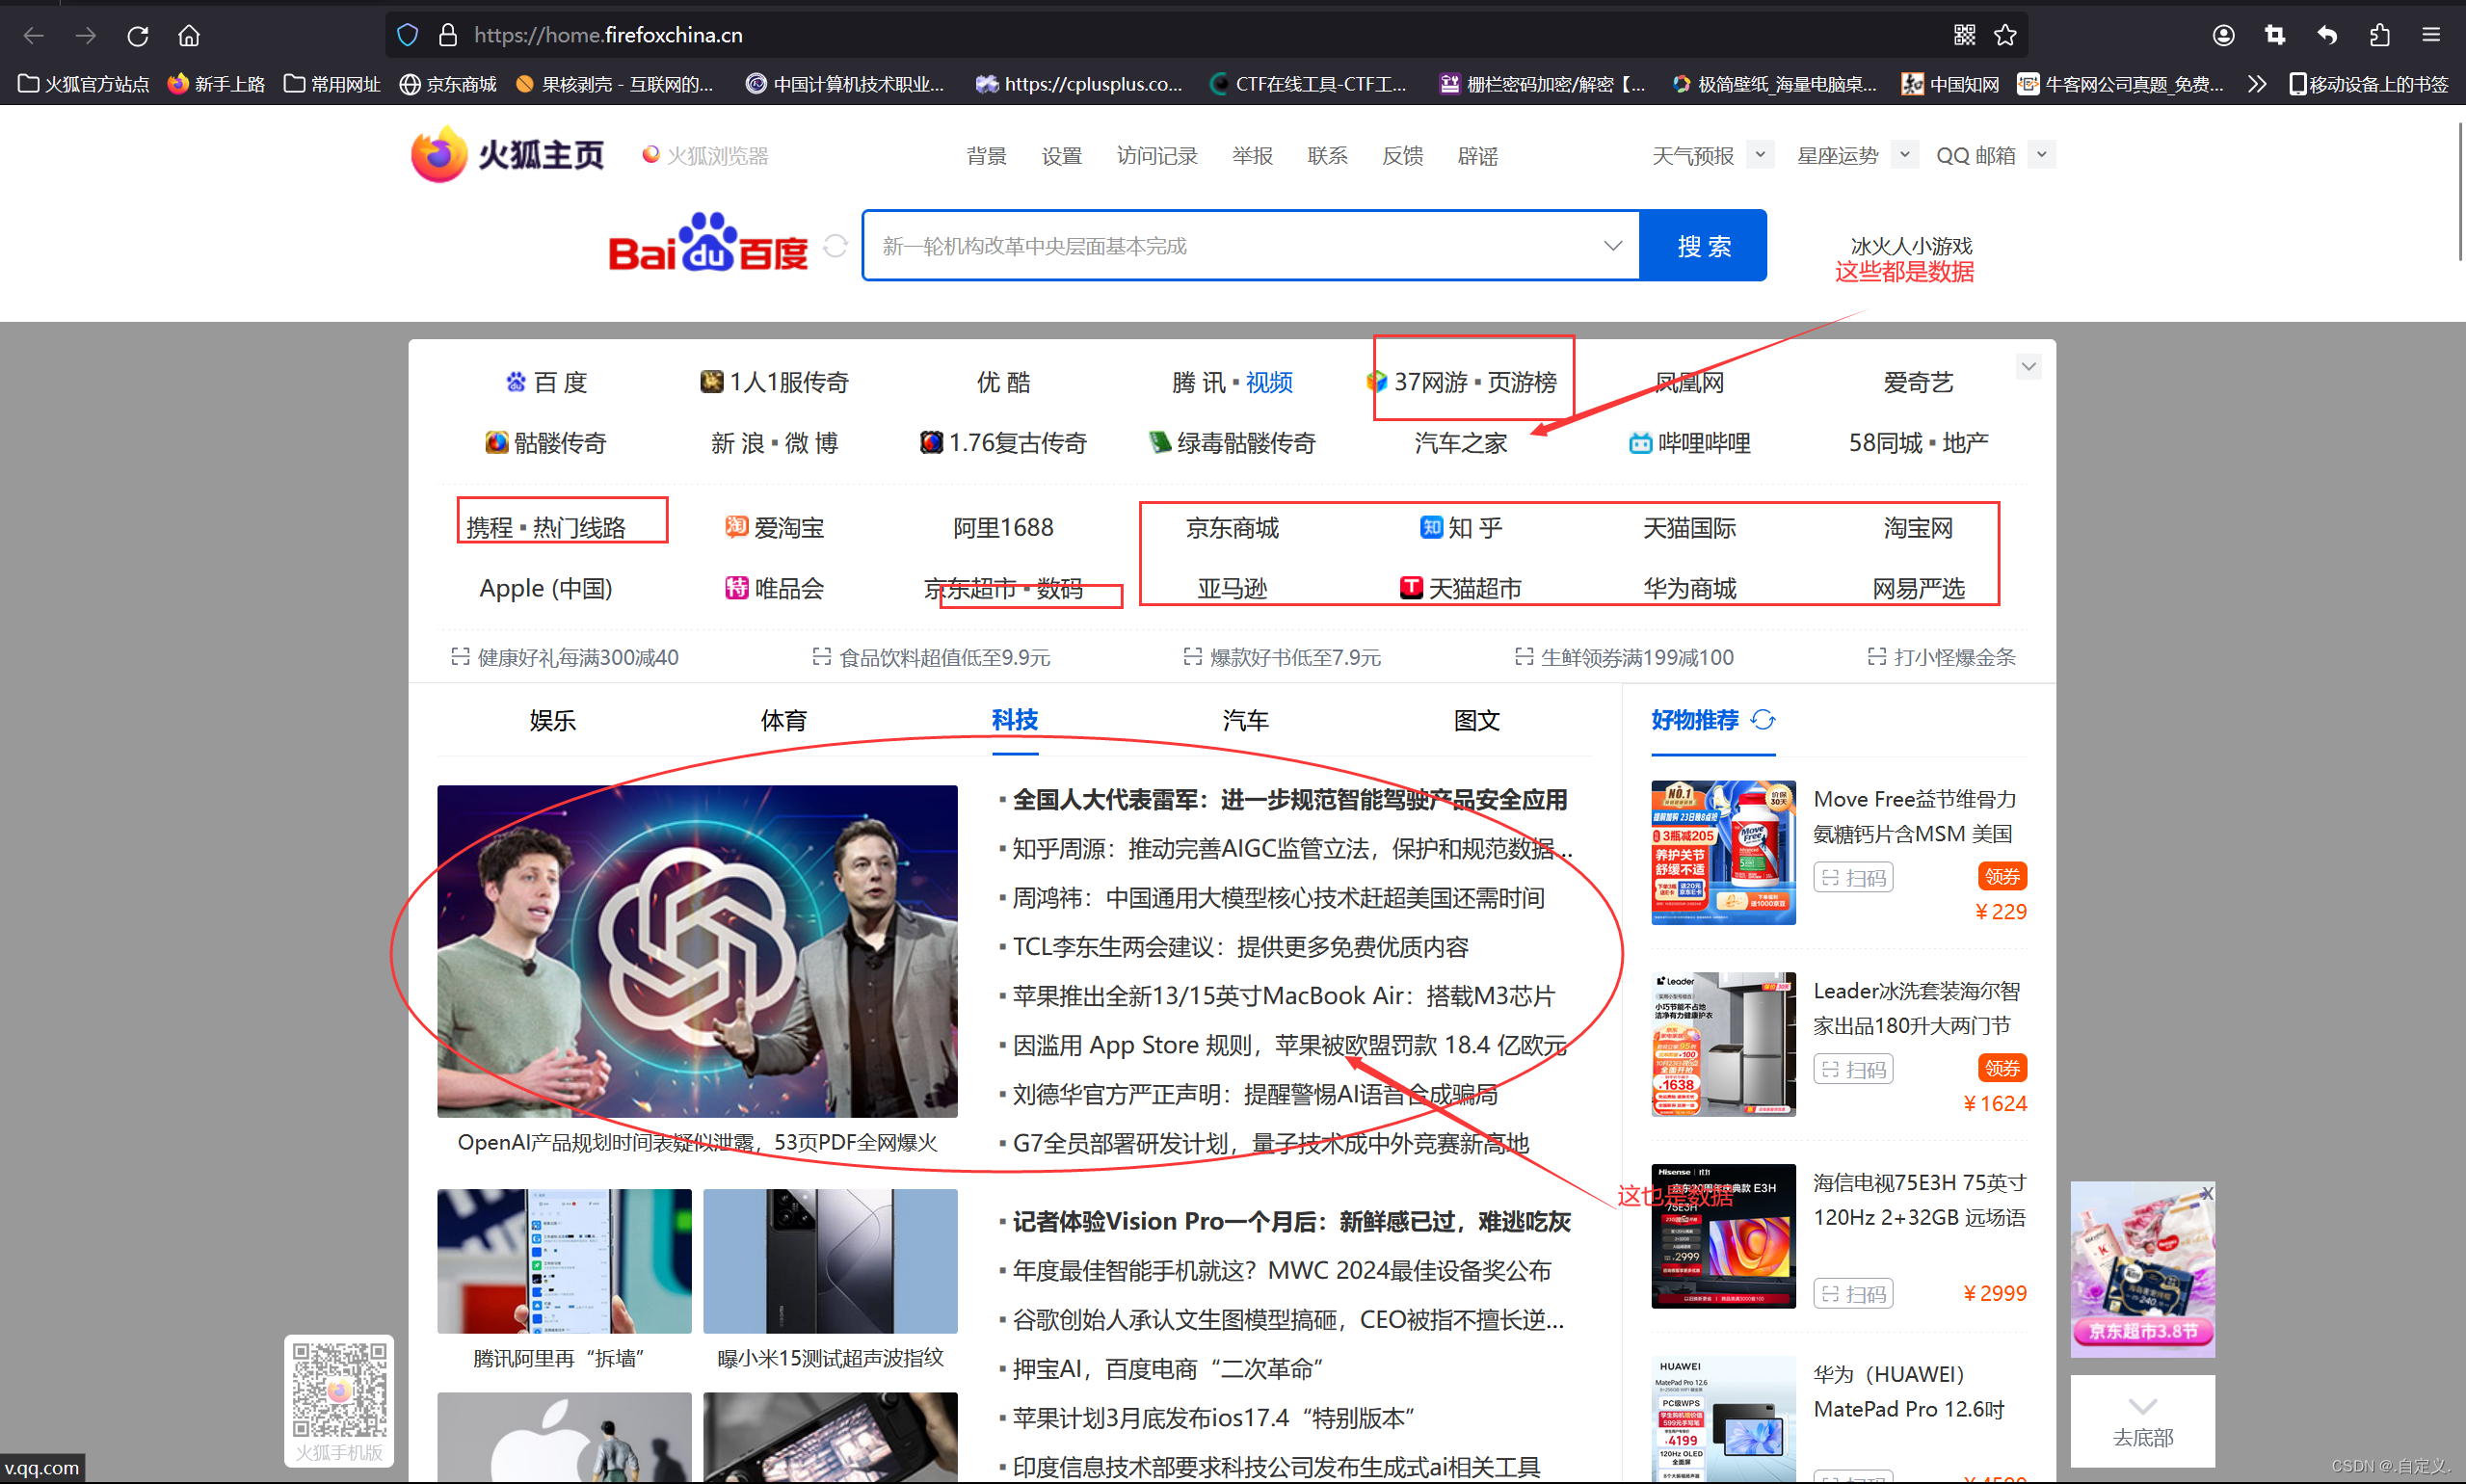Open the OpenAI headline thumbnail image
The height and width of the screenshot is (1484, 2466).
point(697,951)
